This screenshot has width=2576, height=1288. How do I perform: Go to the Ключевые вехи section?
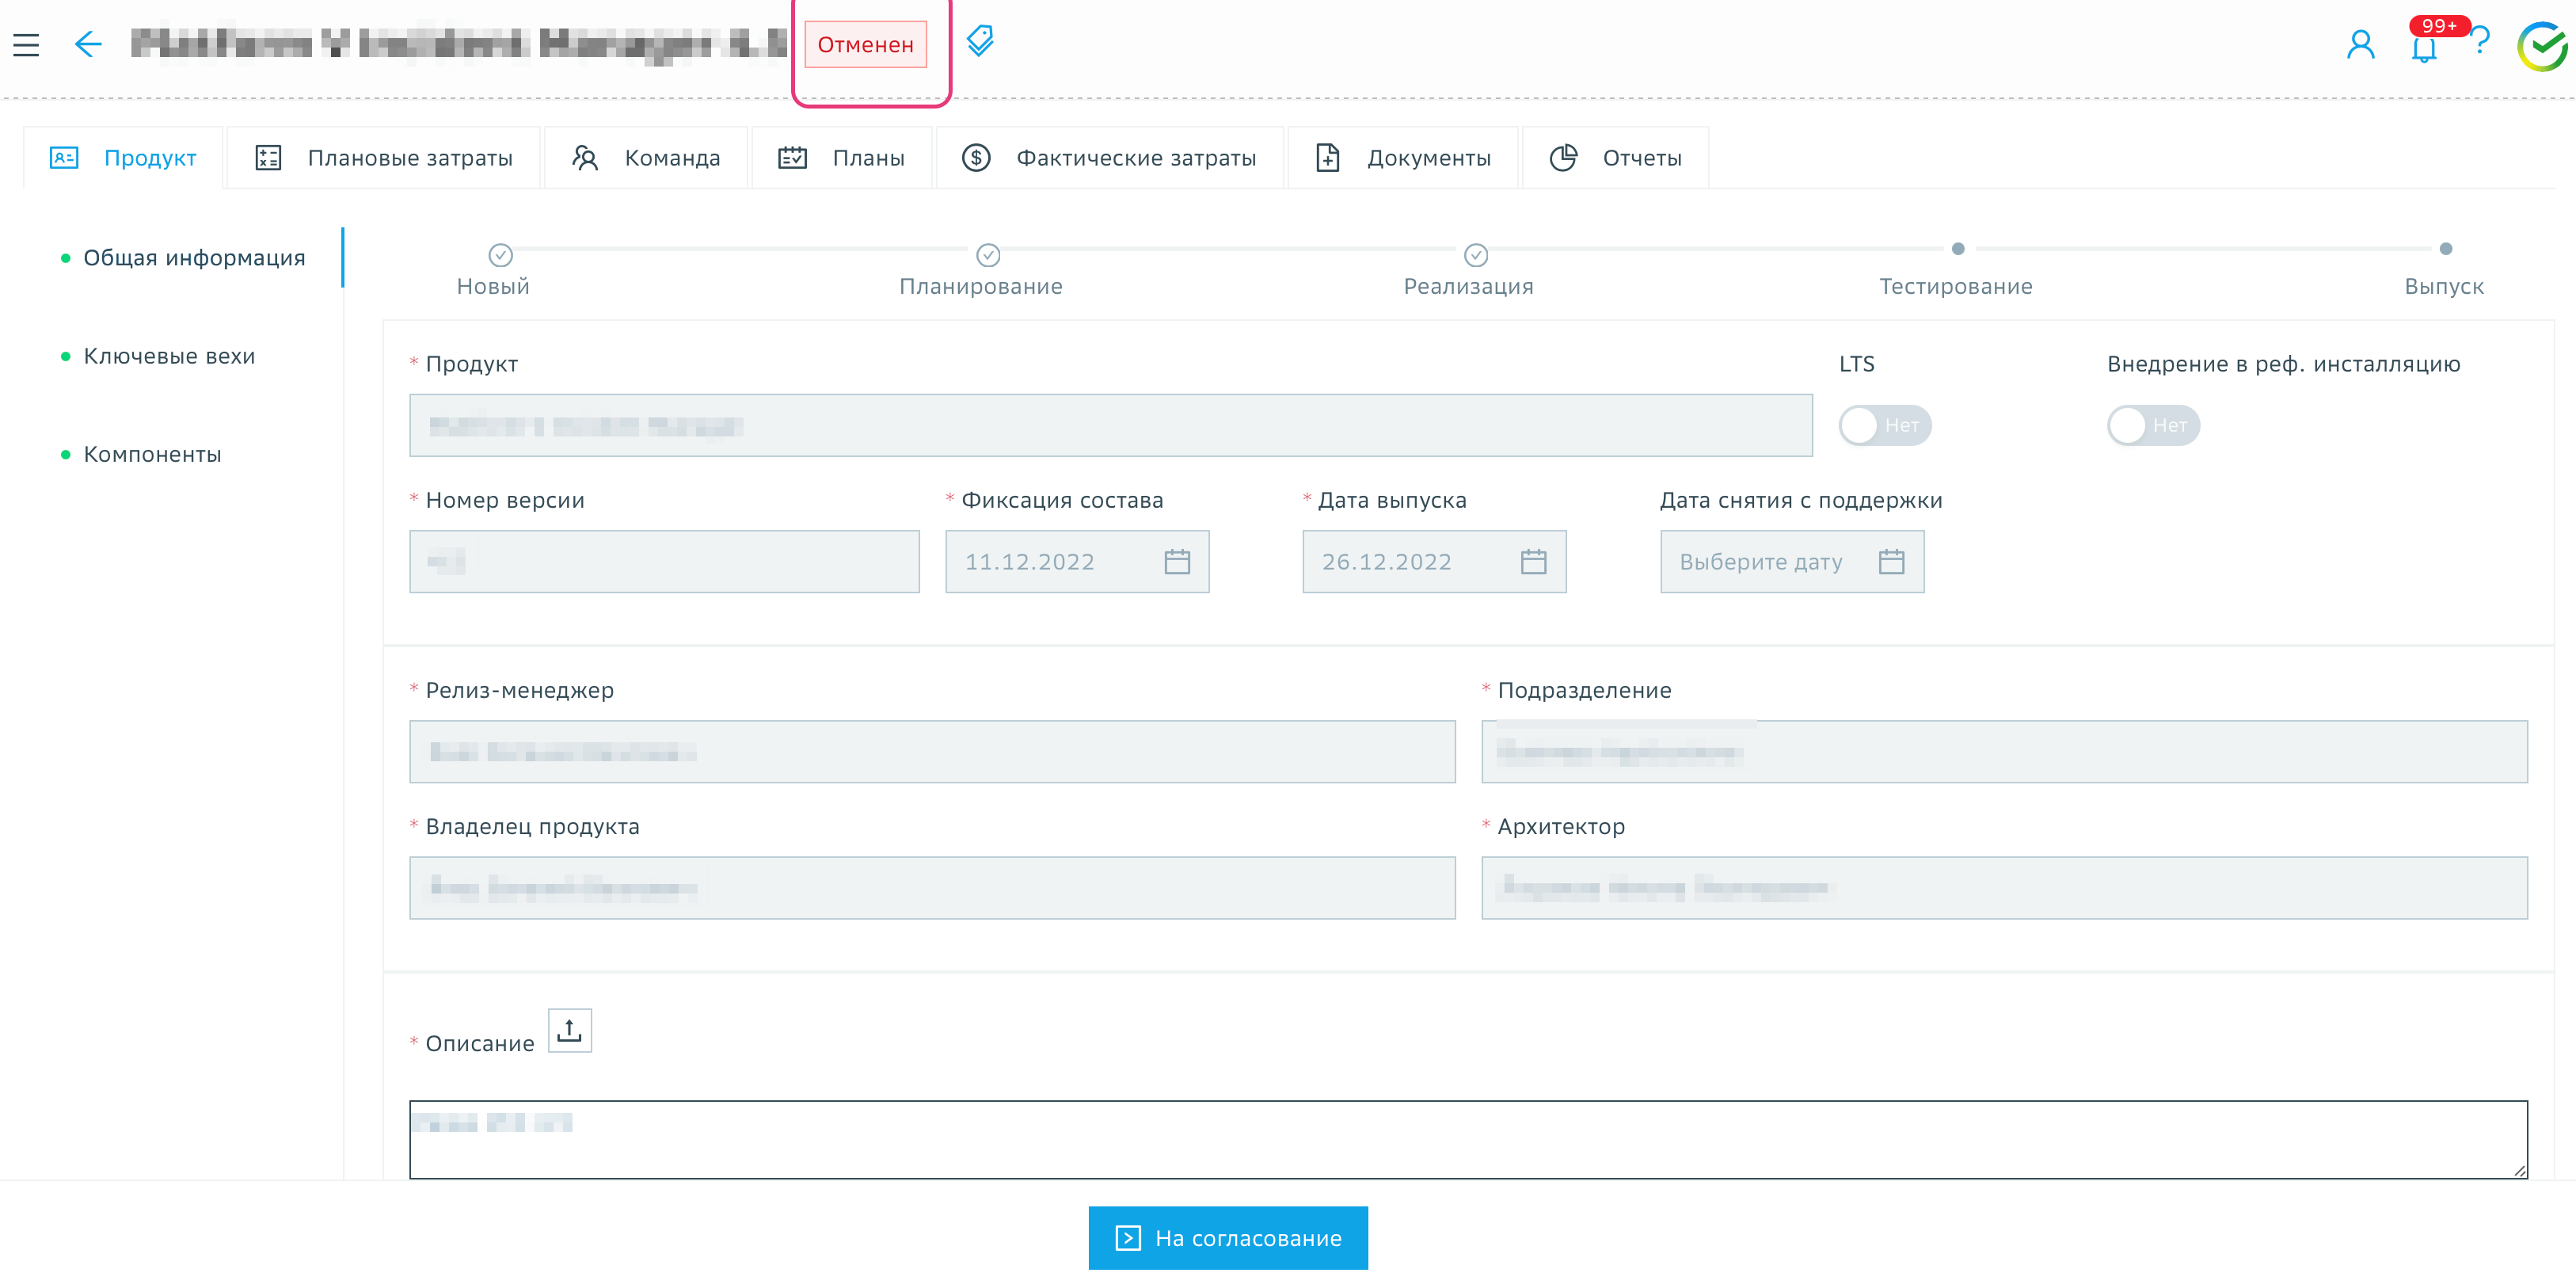[x=169, y=356]
